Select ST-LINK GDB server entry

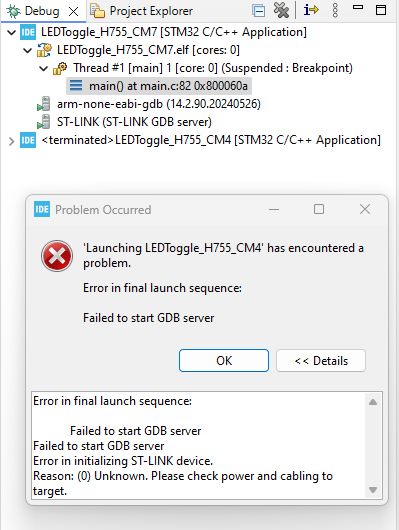pos(134,122)
